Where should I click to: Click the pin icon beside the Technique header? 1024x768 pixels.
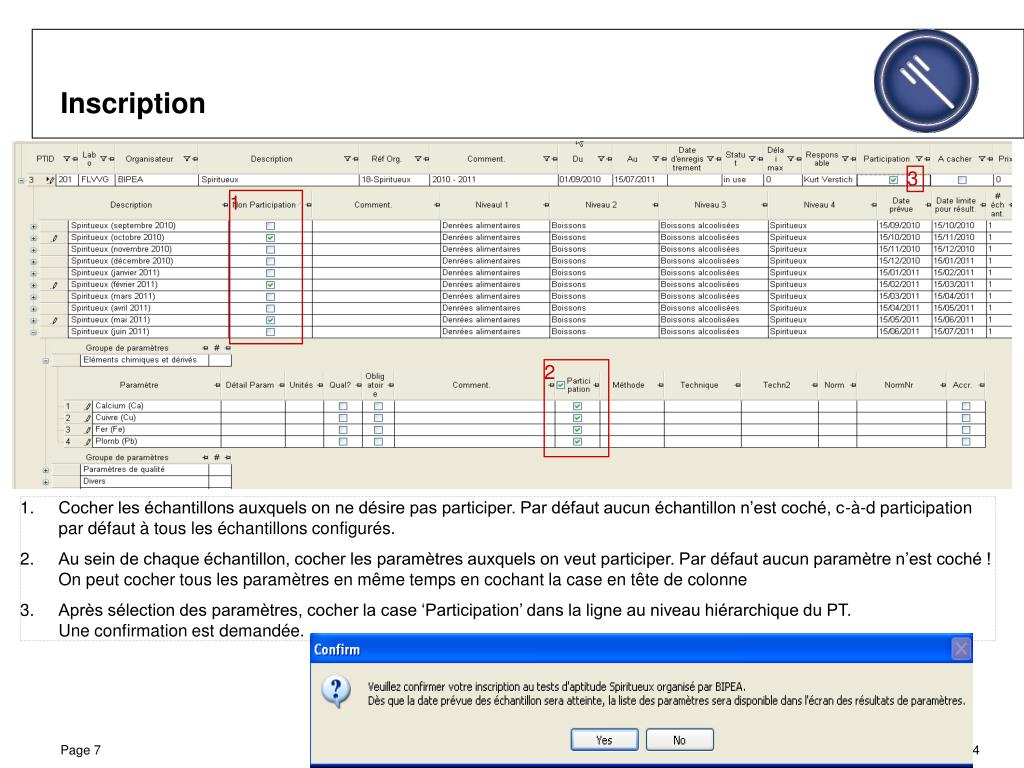(737, 385)
